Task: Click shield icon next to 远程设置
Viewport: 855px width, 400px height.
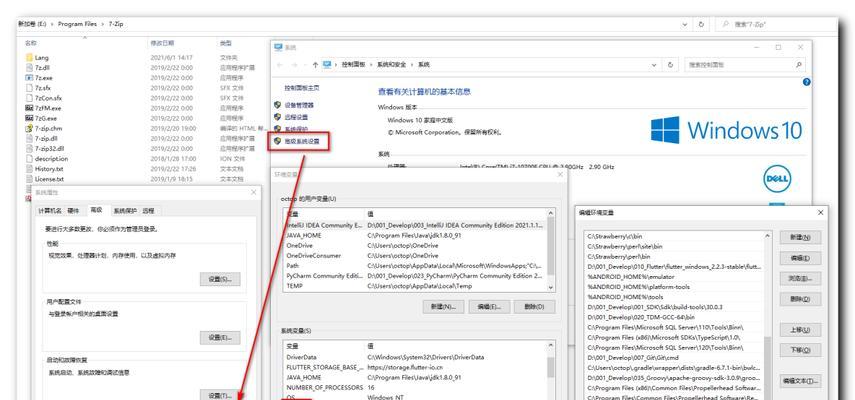Action: (278, 117)
